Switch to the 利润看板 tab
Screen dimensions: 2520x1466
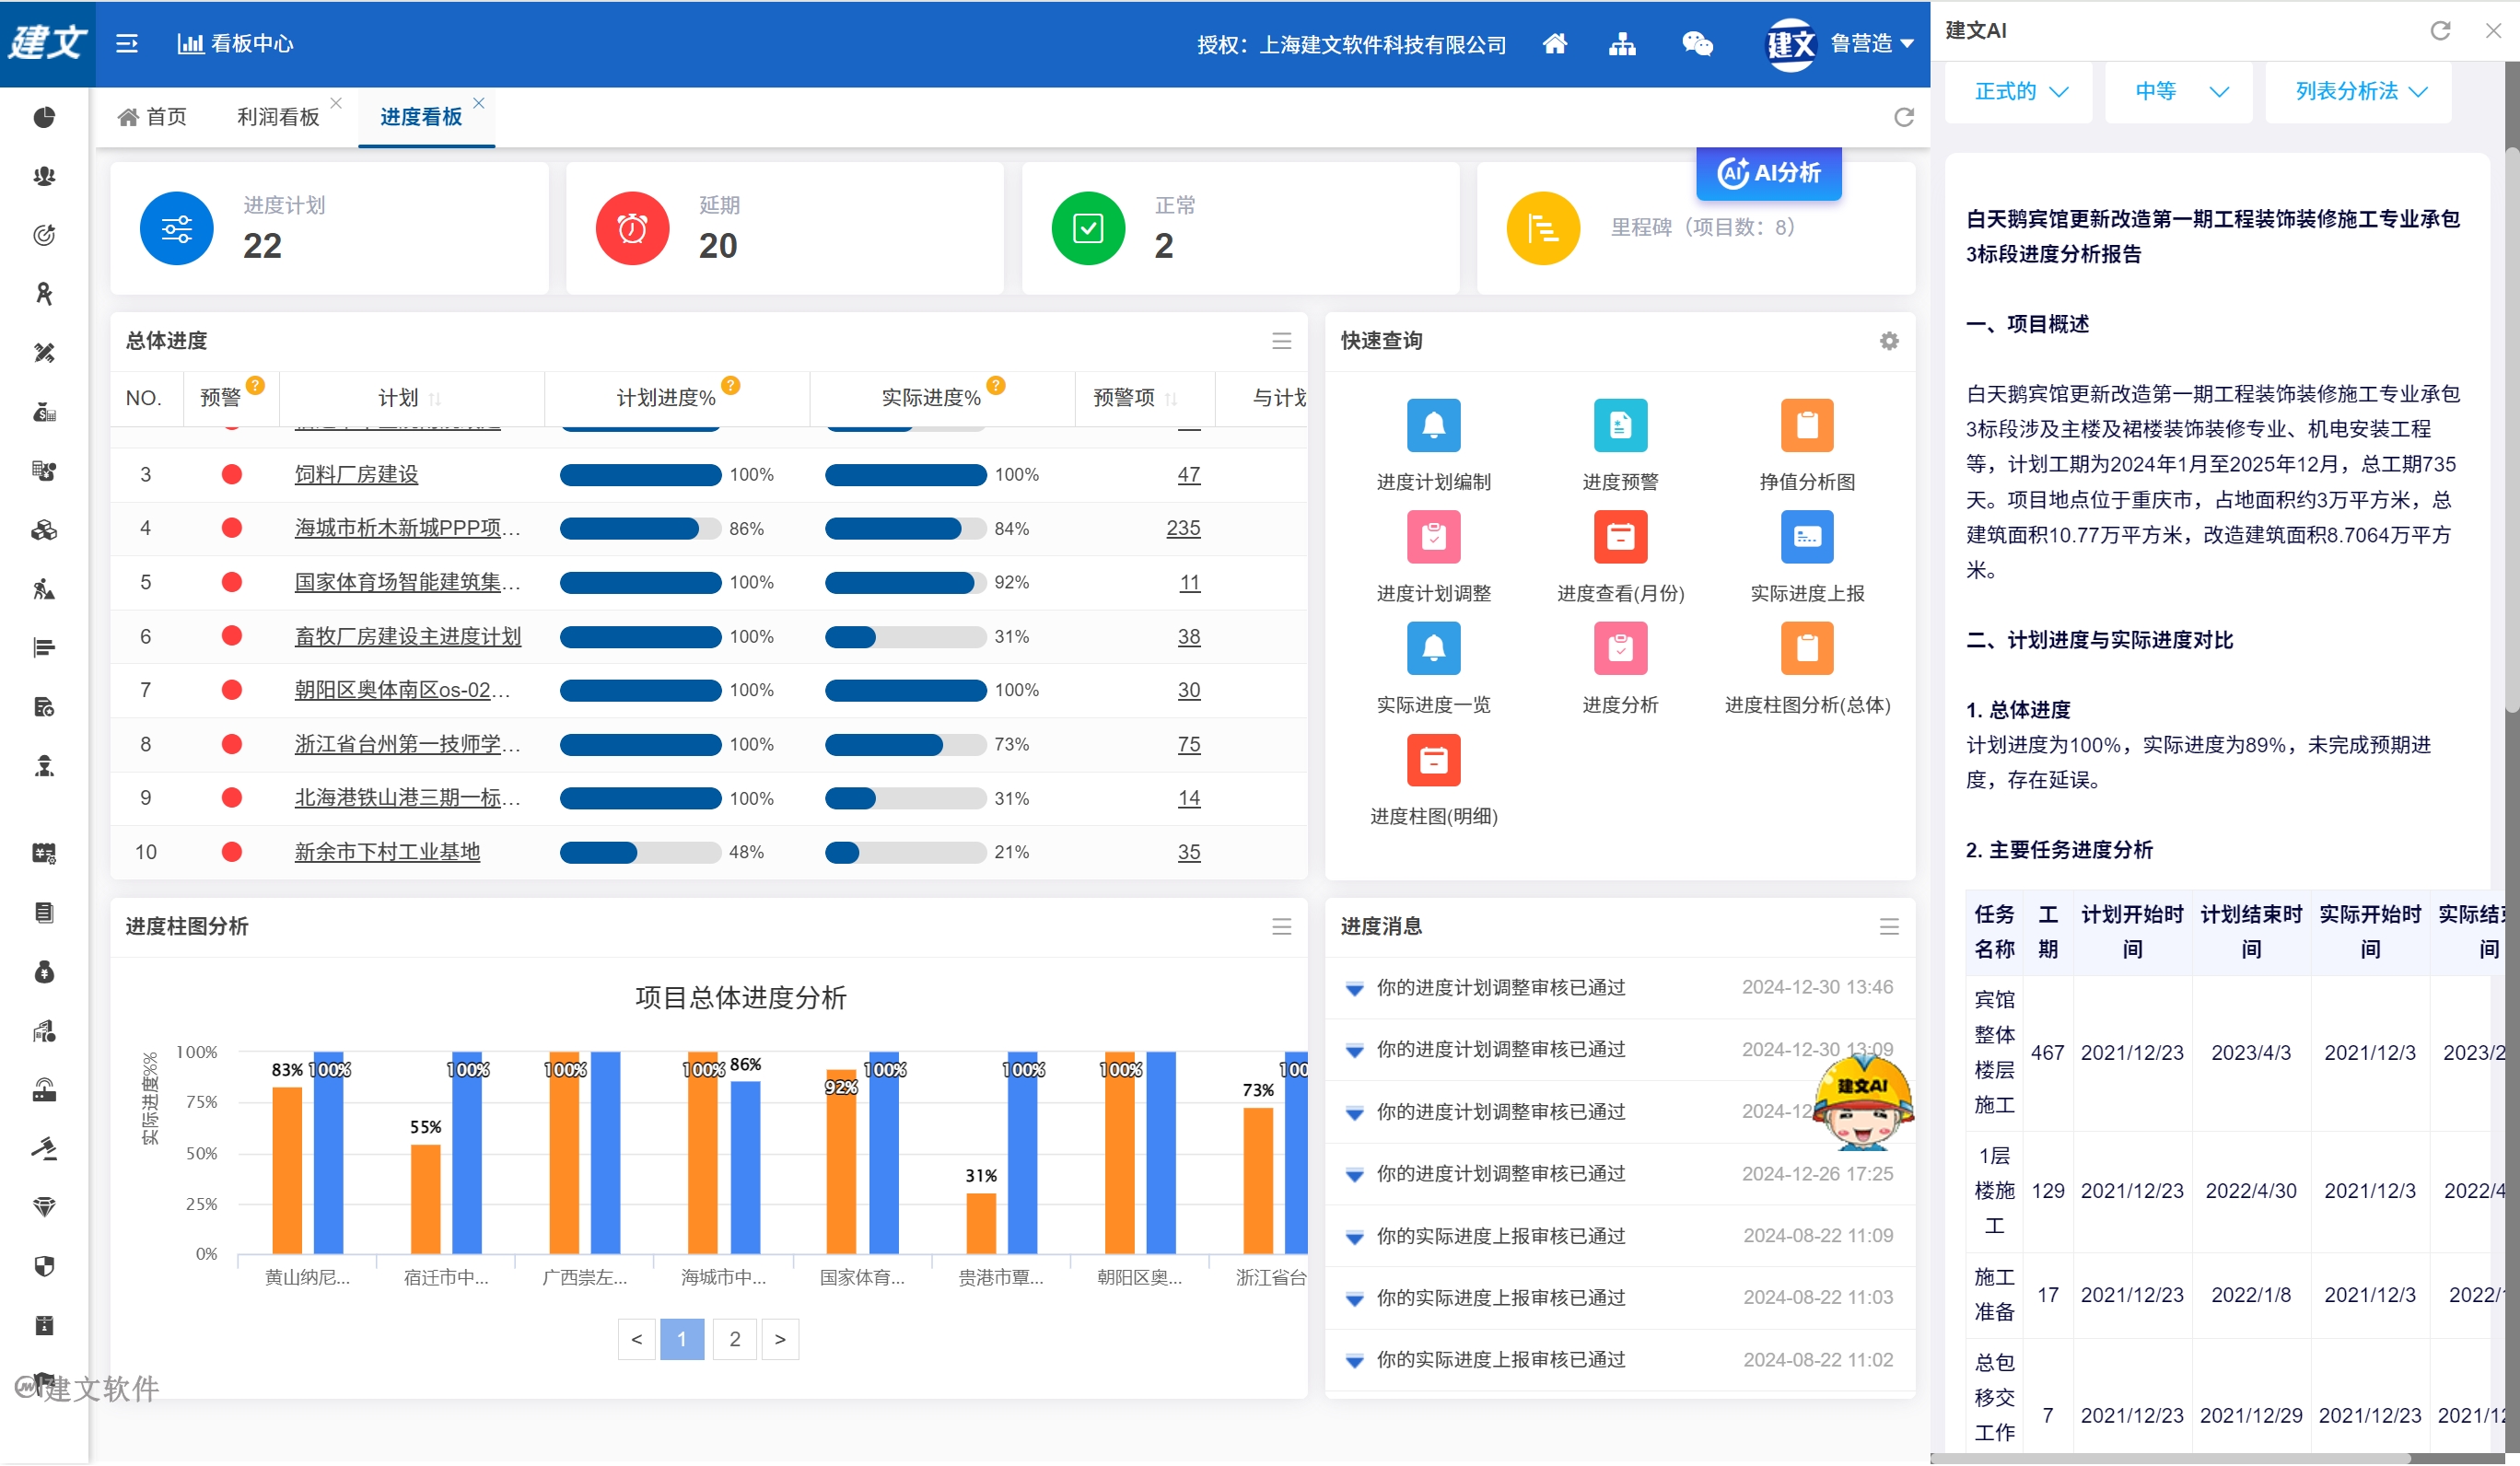click(x=277, y=117)
